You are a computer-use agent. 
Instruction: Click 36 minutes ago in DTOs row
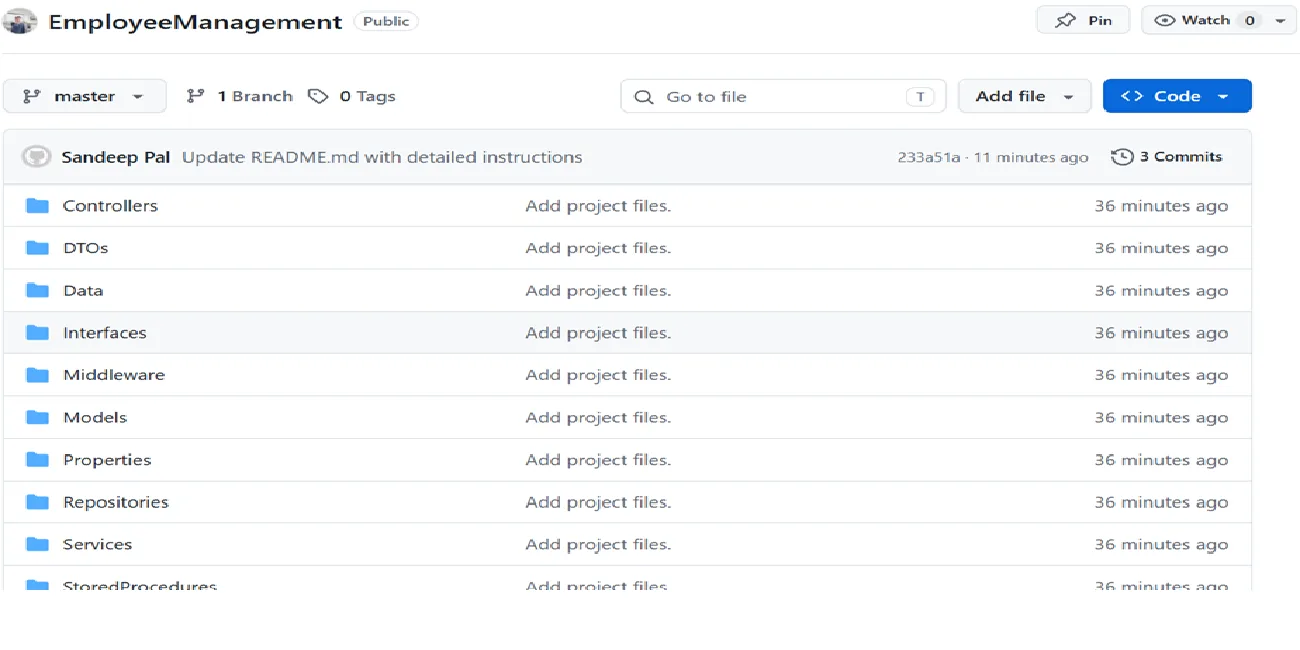[x=1161, y=248]
